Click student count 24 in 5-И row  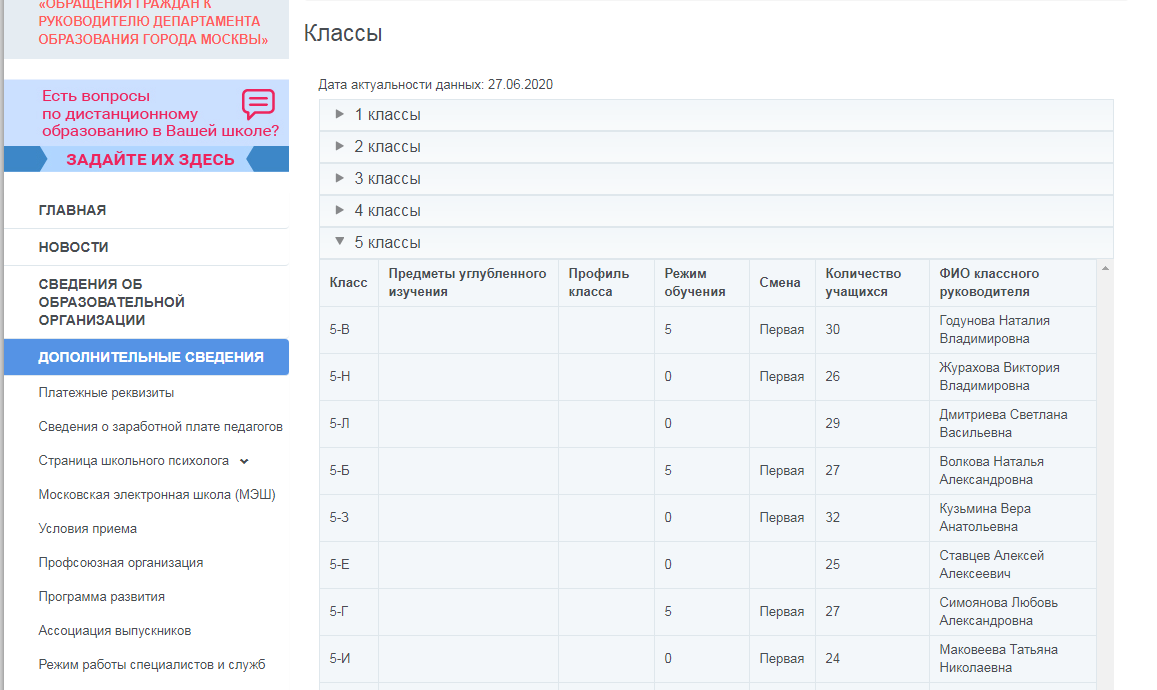pyautogui.click(x=832, y=659)
